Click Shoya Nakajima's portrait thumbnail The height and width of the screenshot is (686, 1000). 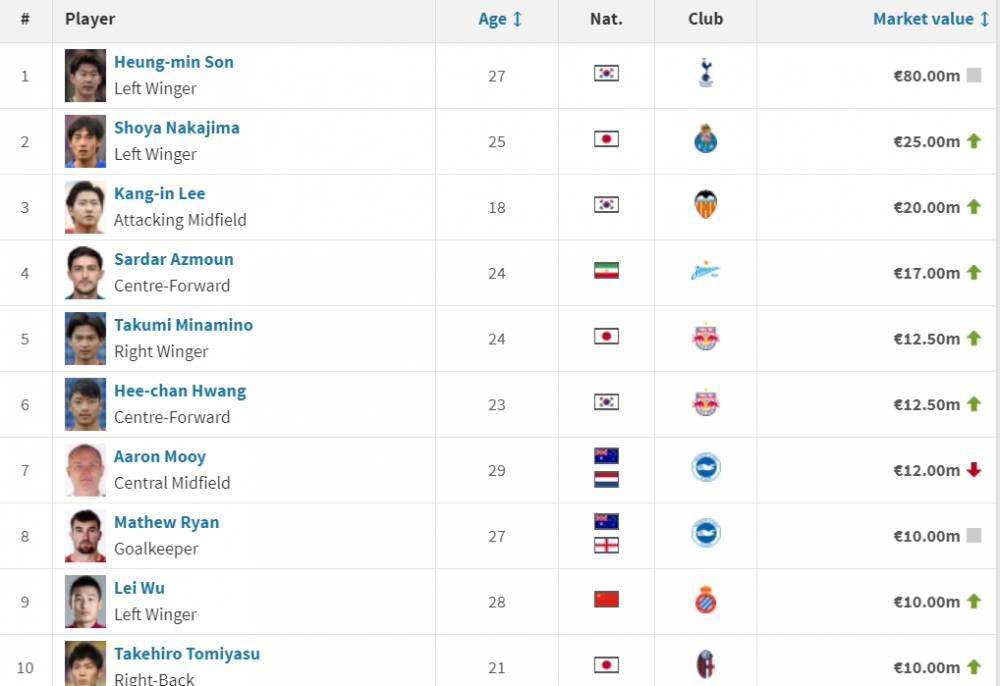pyautogui.click(x=85, y=141)
